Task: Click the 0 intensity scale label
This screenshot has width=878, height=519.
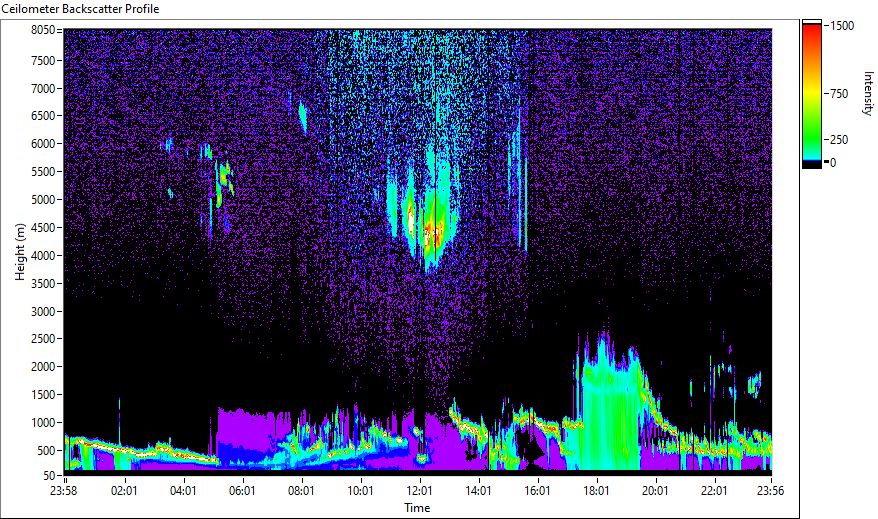Action: click(833, 163)
